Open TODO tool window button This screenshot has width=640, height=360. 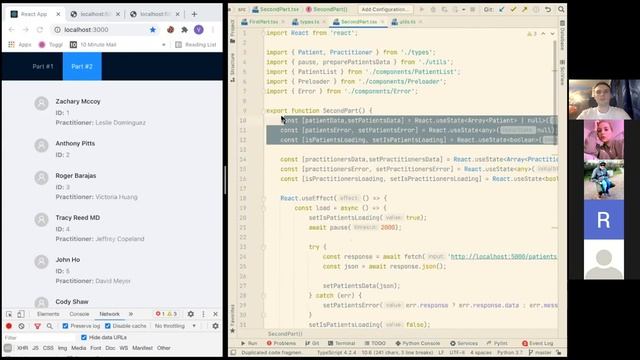[x=375, y=343]
